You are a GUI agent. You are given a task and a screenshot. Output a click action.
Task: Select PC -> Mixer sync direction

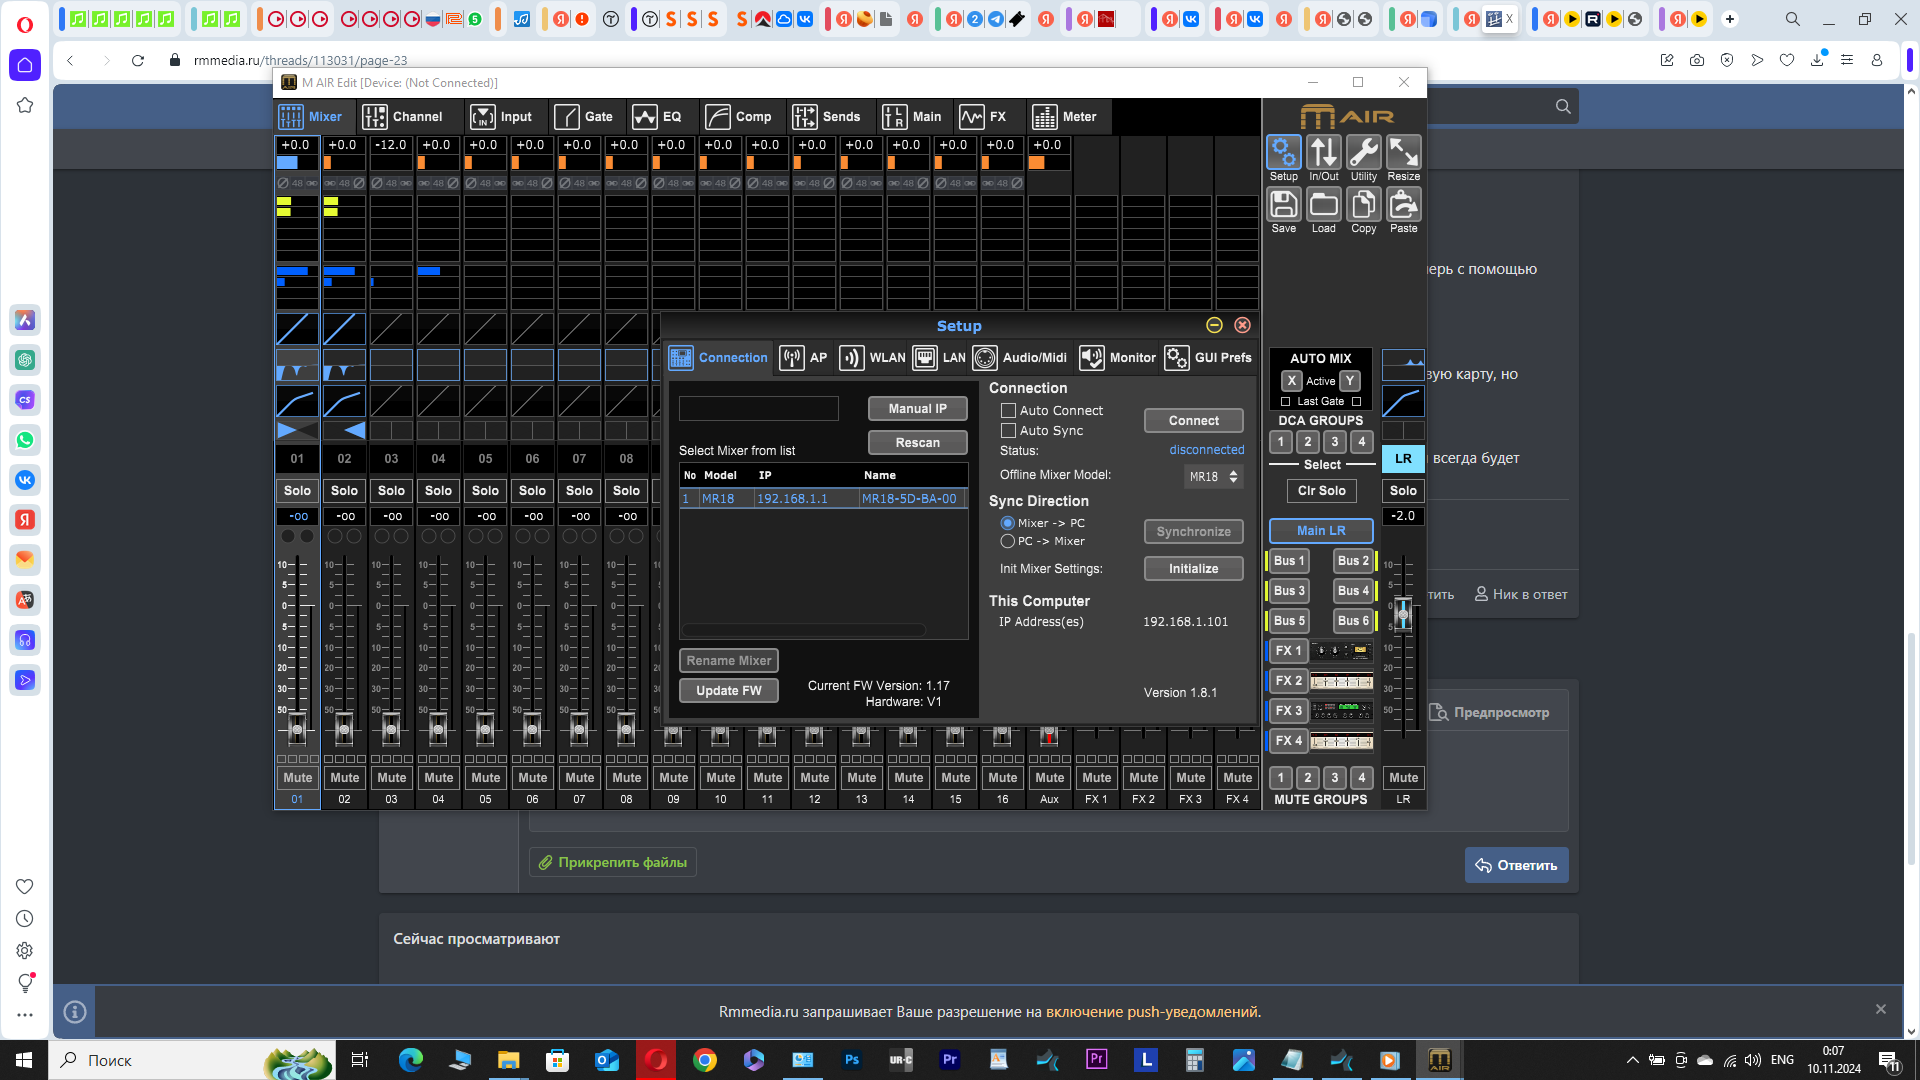(1008, 541)
